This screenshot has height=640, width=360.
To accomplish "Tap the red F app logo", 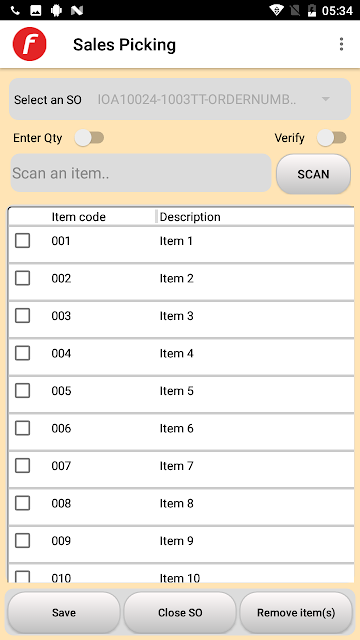I will 29,44.
